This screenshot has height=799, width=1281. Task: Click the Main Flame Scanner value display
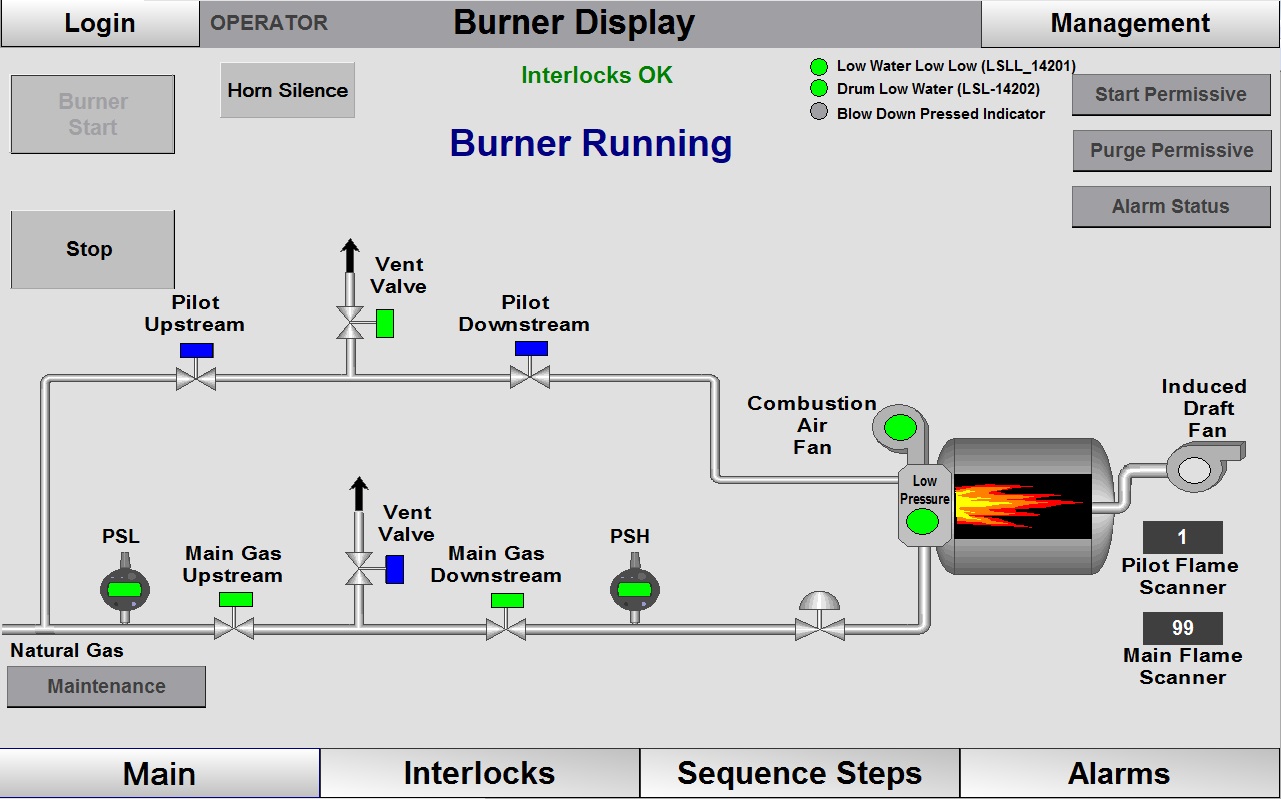[x=1184, y=628]
